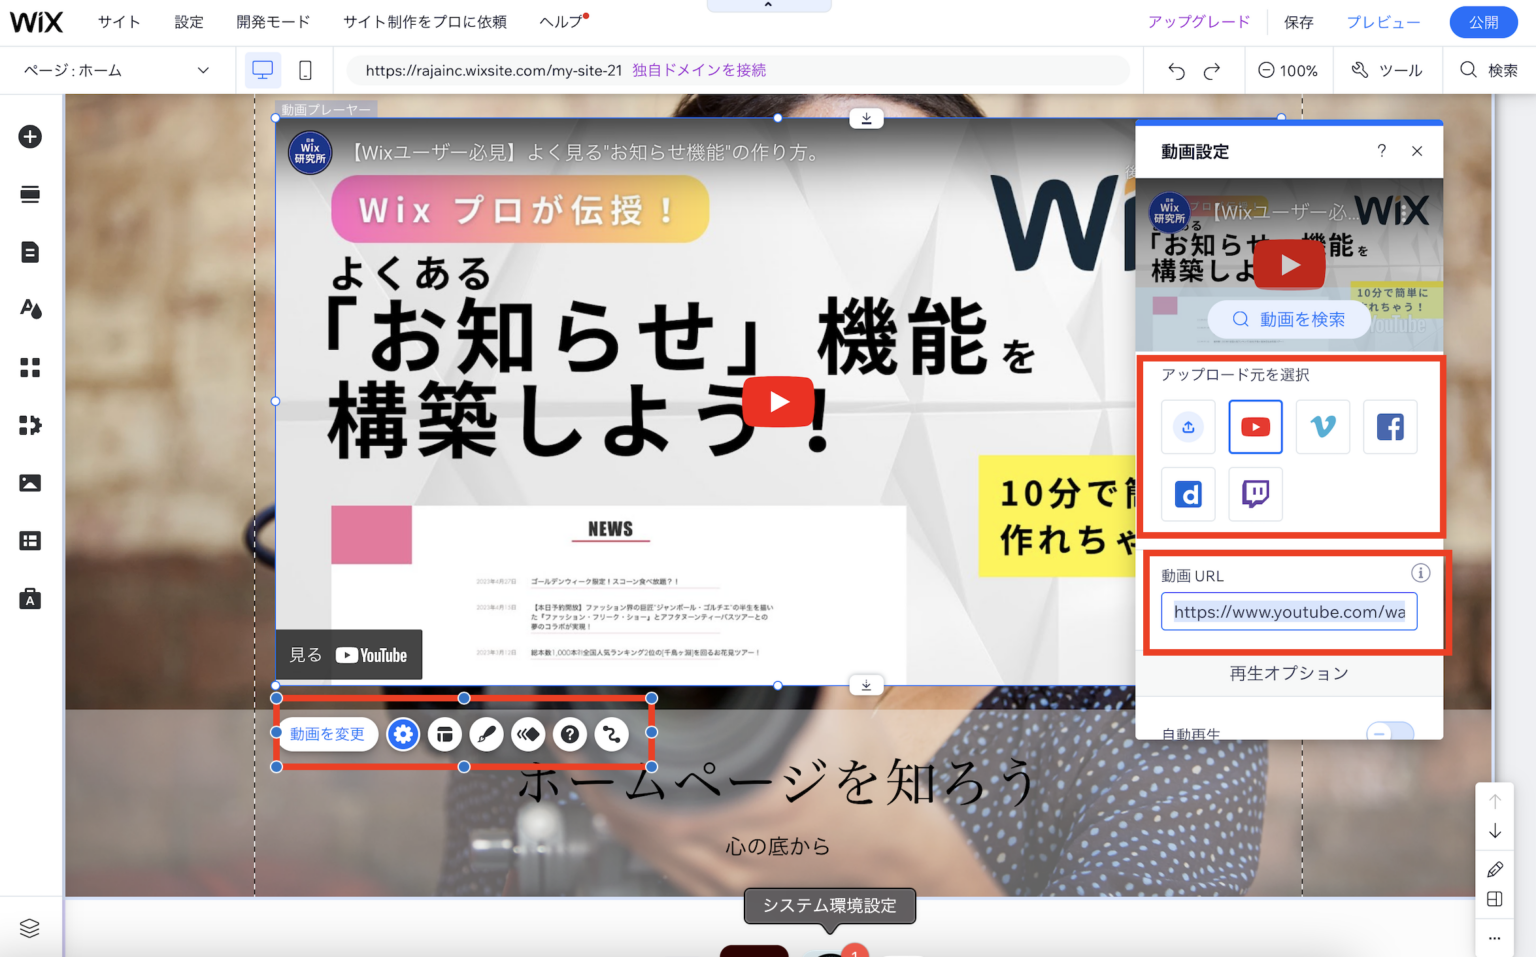Select the Vimeo upload source icon
Viewport: 1536px width, 957px height.
click(x=1322, y=427)
